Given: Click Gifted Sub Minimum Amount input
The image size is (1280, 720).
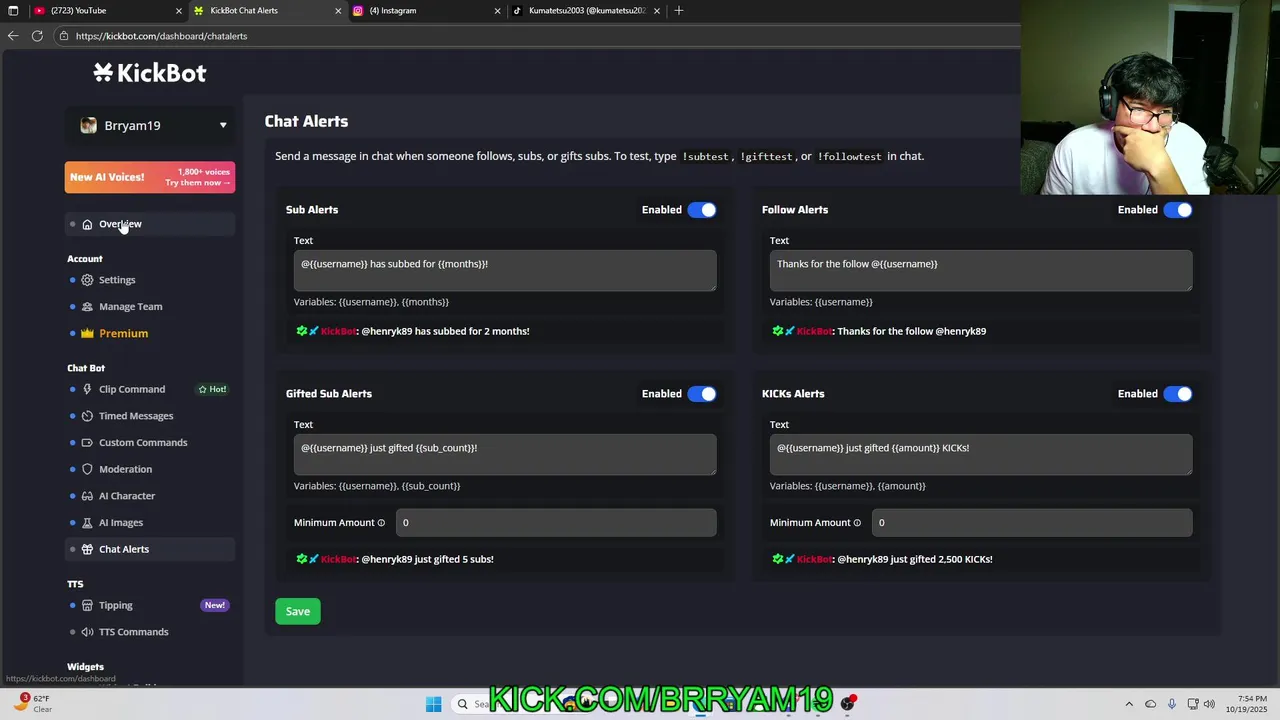Looking at the screenshot, I should tap(556, 523).
